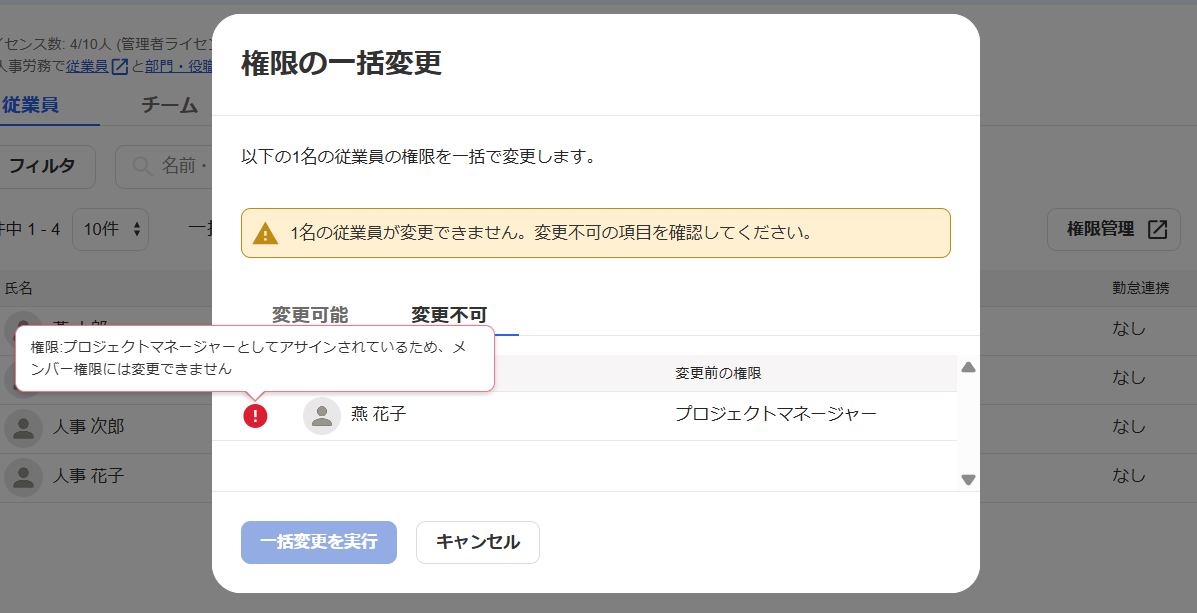Click the tooltip text about プロジェクトマネージャー
This screenshot has height=613, width=1197.
tap(249, 358)
